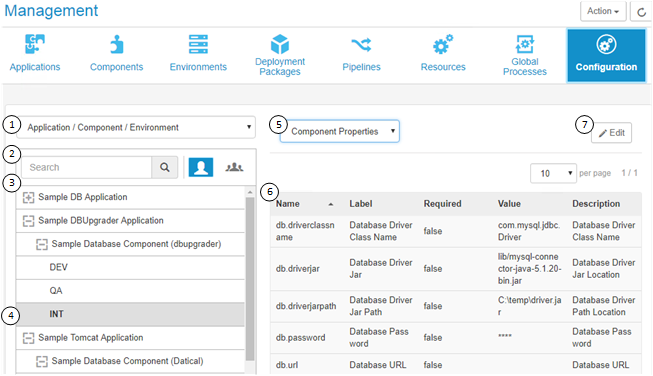Click the C:\temp\driver.jar value
This screenshot has height=376, width=653.
coord(529,306)
